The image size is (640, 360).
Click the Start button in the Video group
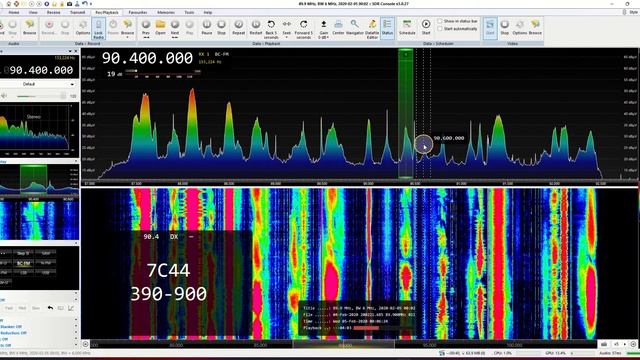490,28
